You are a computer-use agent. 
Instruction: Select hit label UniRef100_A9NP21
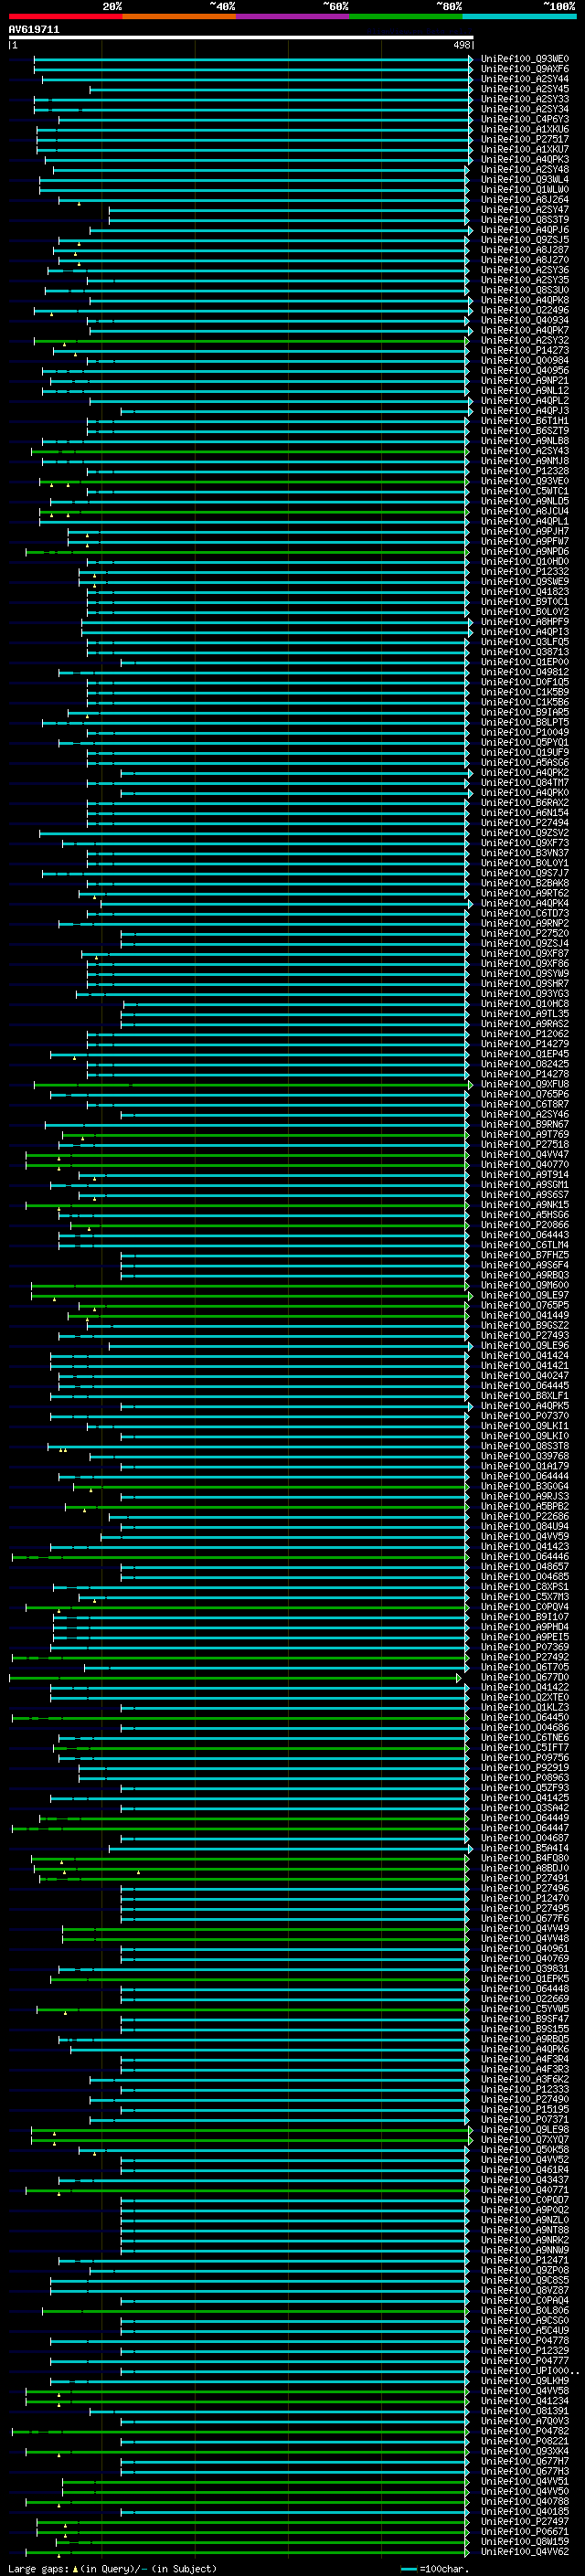(525, 380)
